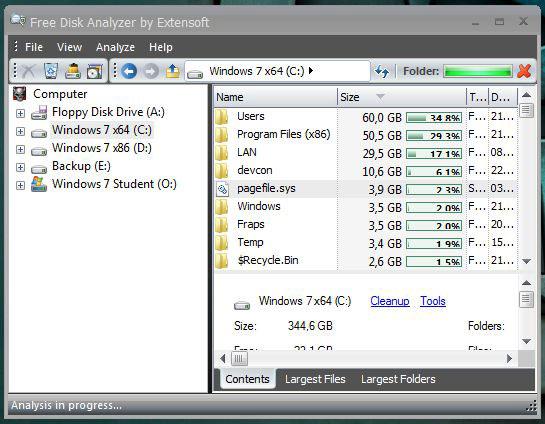Select the Windows row in list
Viewport: 545px width, 424px height.
365,207
